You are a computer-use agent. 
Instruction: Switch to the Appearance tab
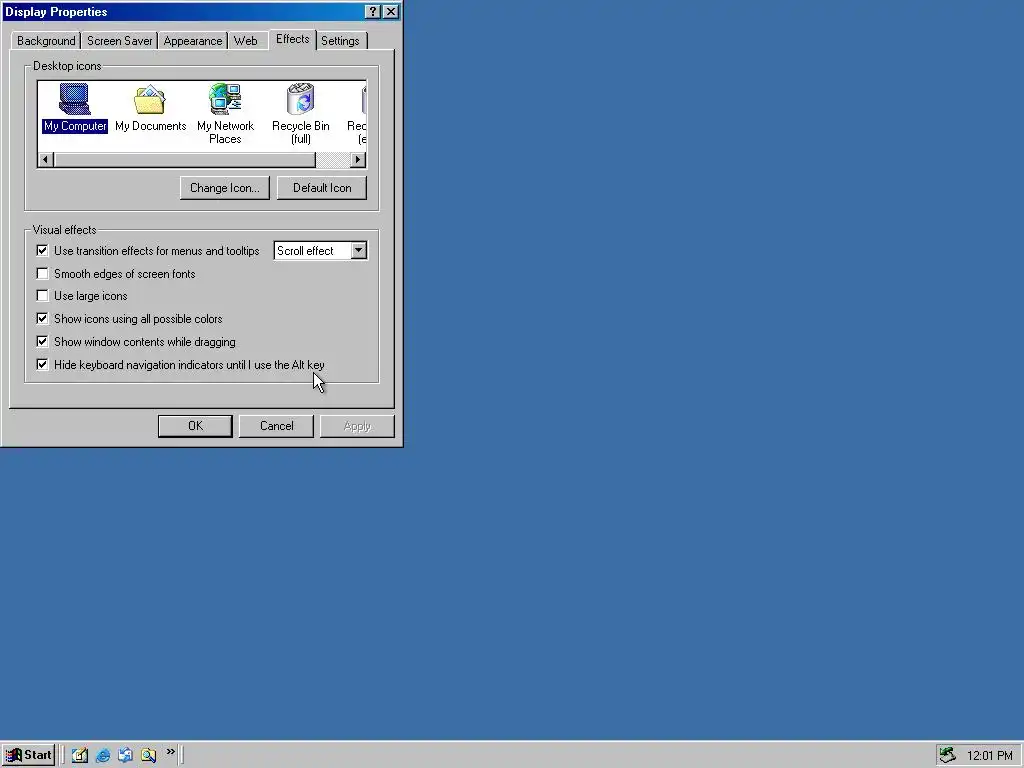(x=193, y=40)
